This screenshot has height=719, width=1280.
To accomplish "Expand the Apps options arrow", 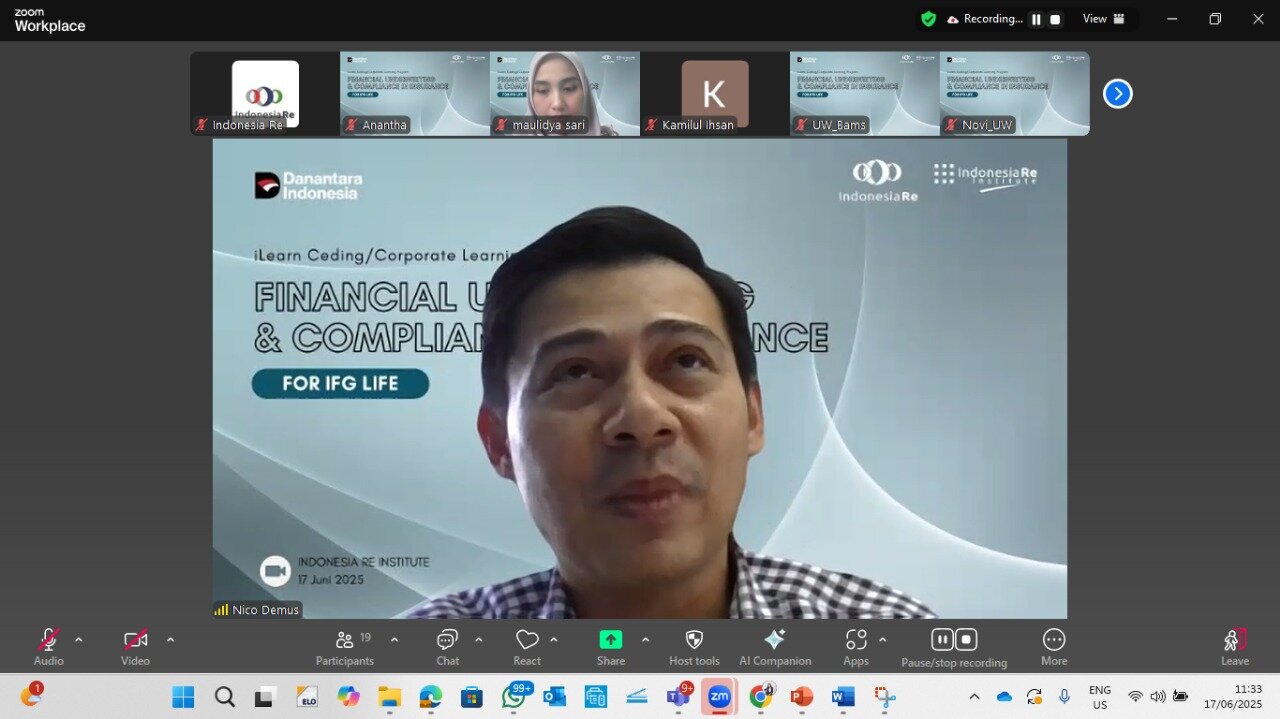I will pyautogui.click(x=882, y=640).
